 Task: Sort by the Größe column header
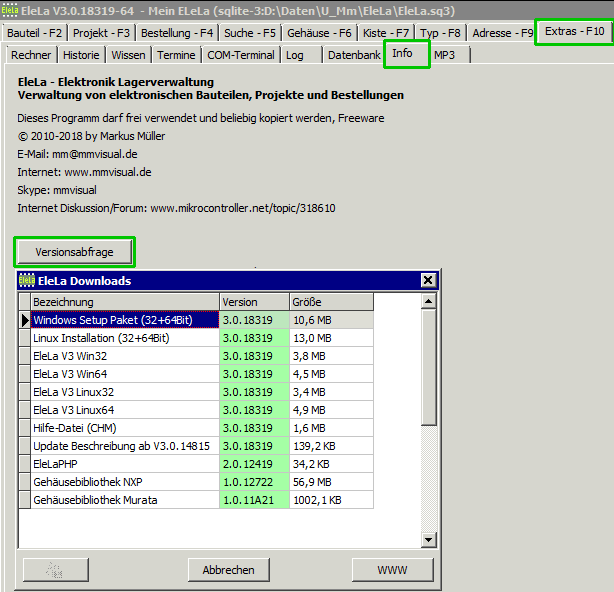pos(332,302)
